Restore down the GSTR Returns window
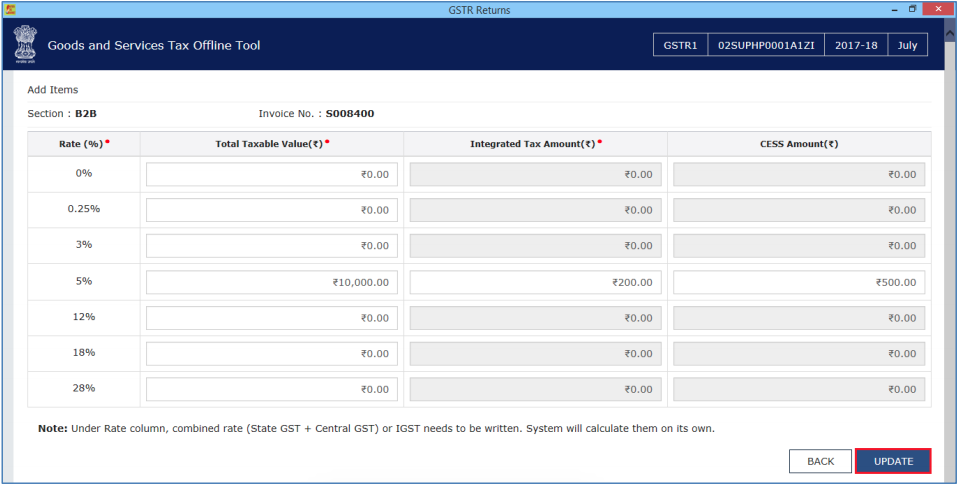Screen dimensions: 958x484 pyautogui.click(x=913, y=9)
